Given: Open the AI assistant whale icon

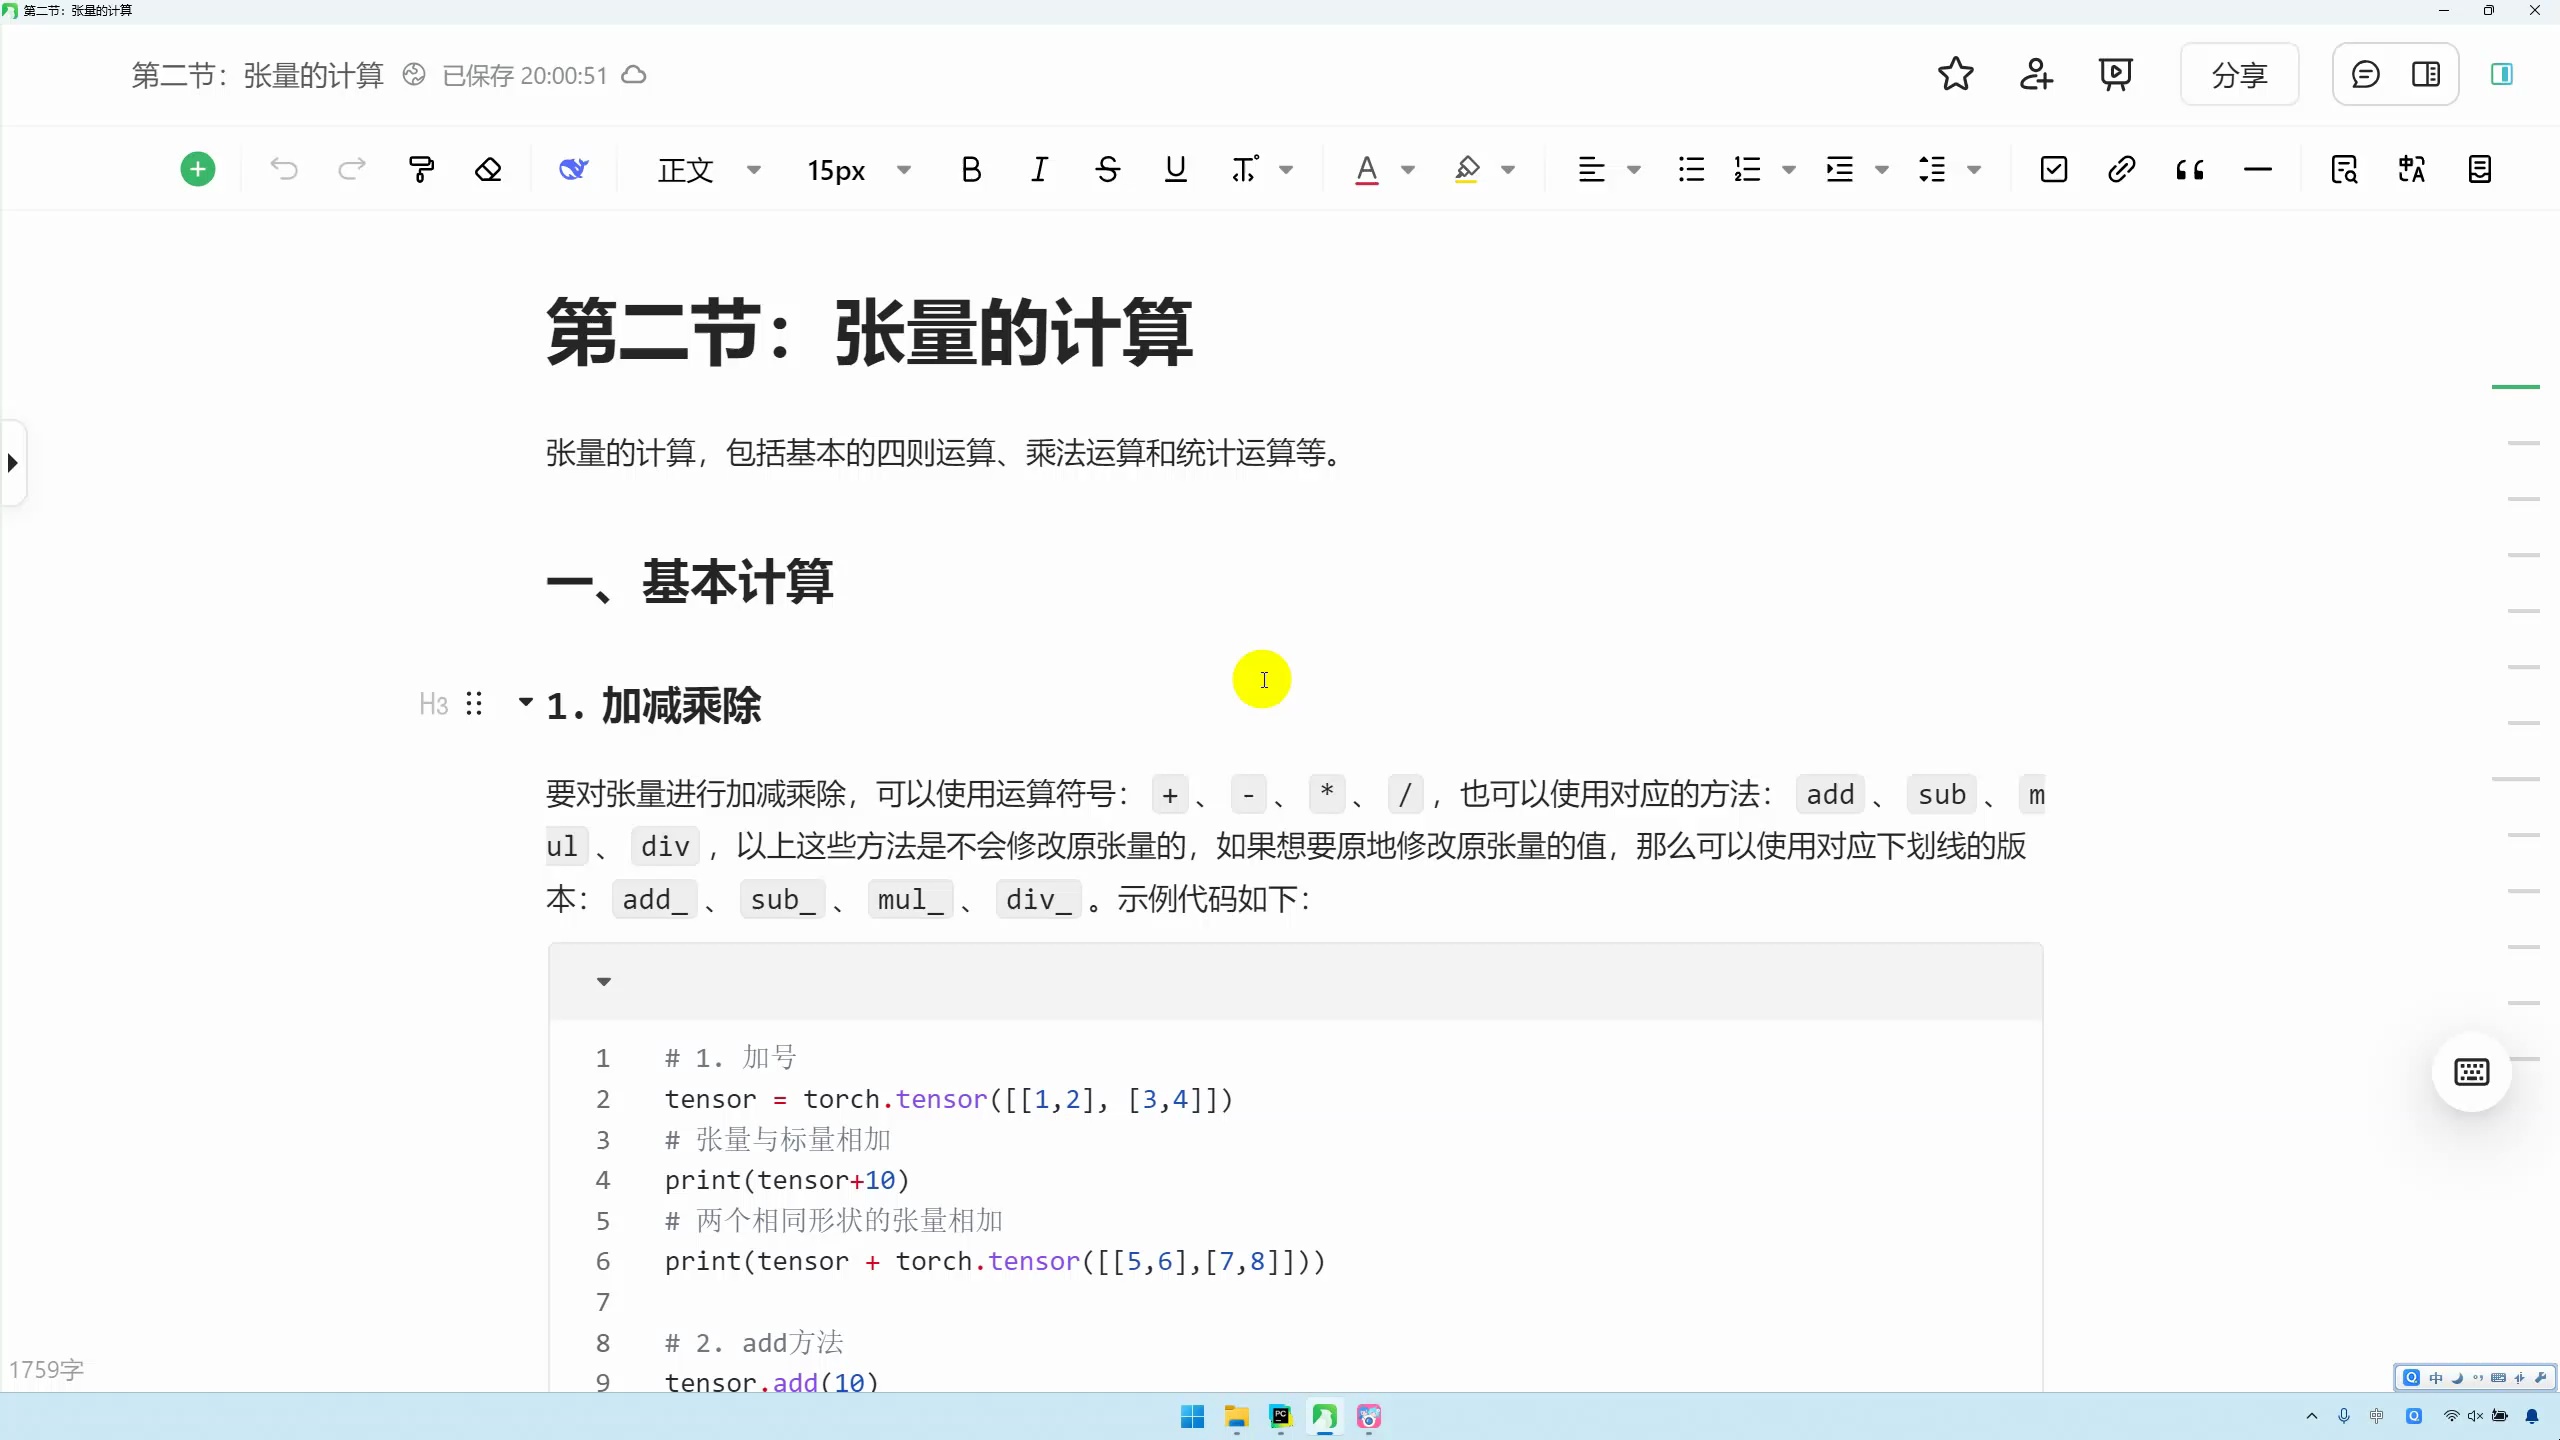Looking at the screenshot, I should [x=572, y=169].
